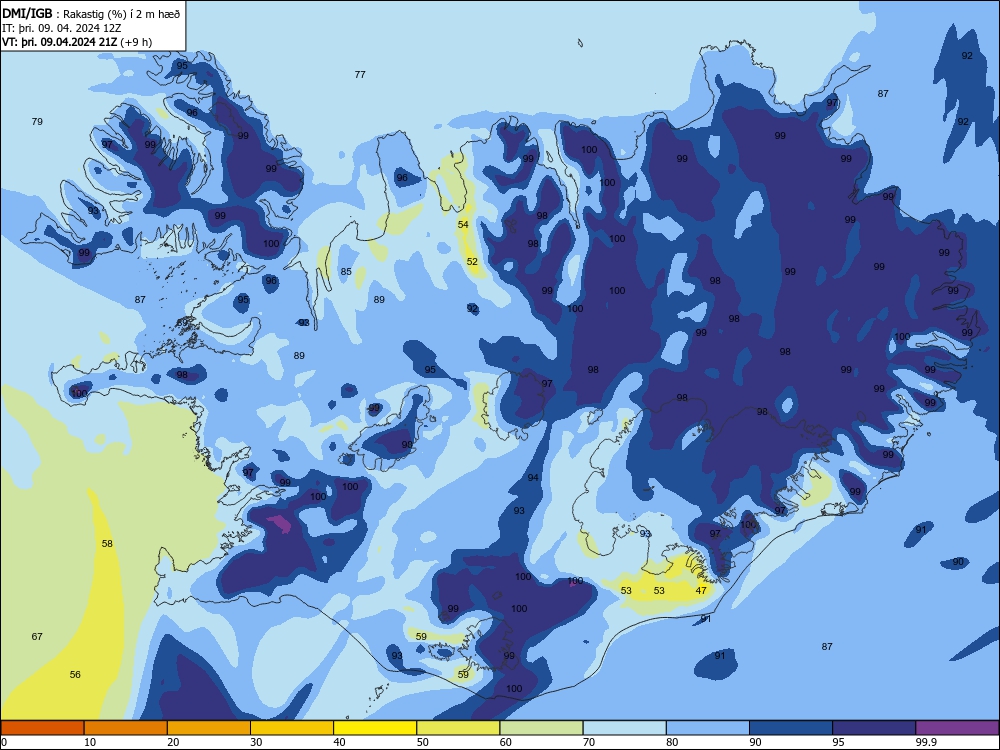Click the humidity value '77' over the sea
The image size is (1000, 750).
tap(360, 75)
